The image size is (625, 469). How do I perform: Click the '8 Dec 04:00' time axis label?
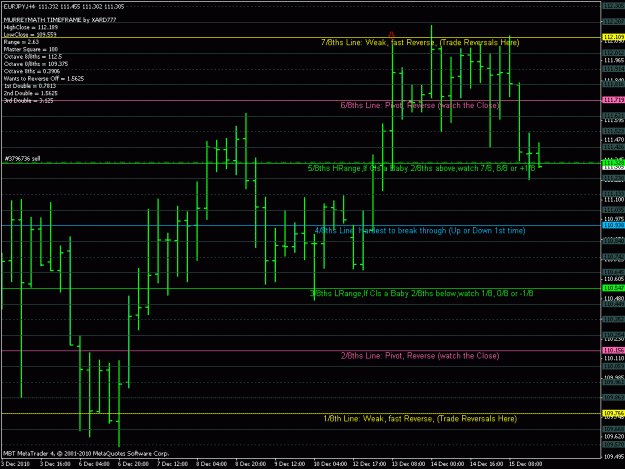pos(211,464)
